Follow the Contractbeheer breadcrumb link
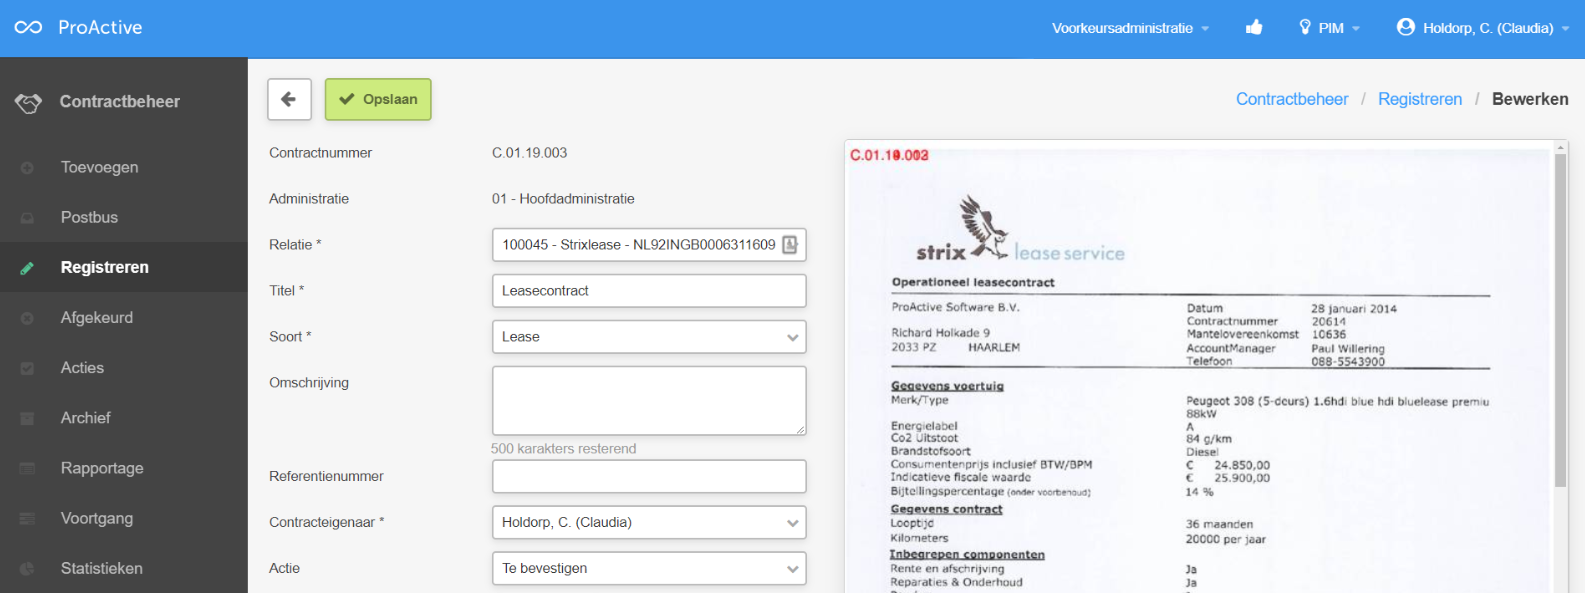 coord(1292,99)
